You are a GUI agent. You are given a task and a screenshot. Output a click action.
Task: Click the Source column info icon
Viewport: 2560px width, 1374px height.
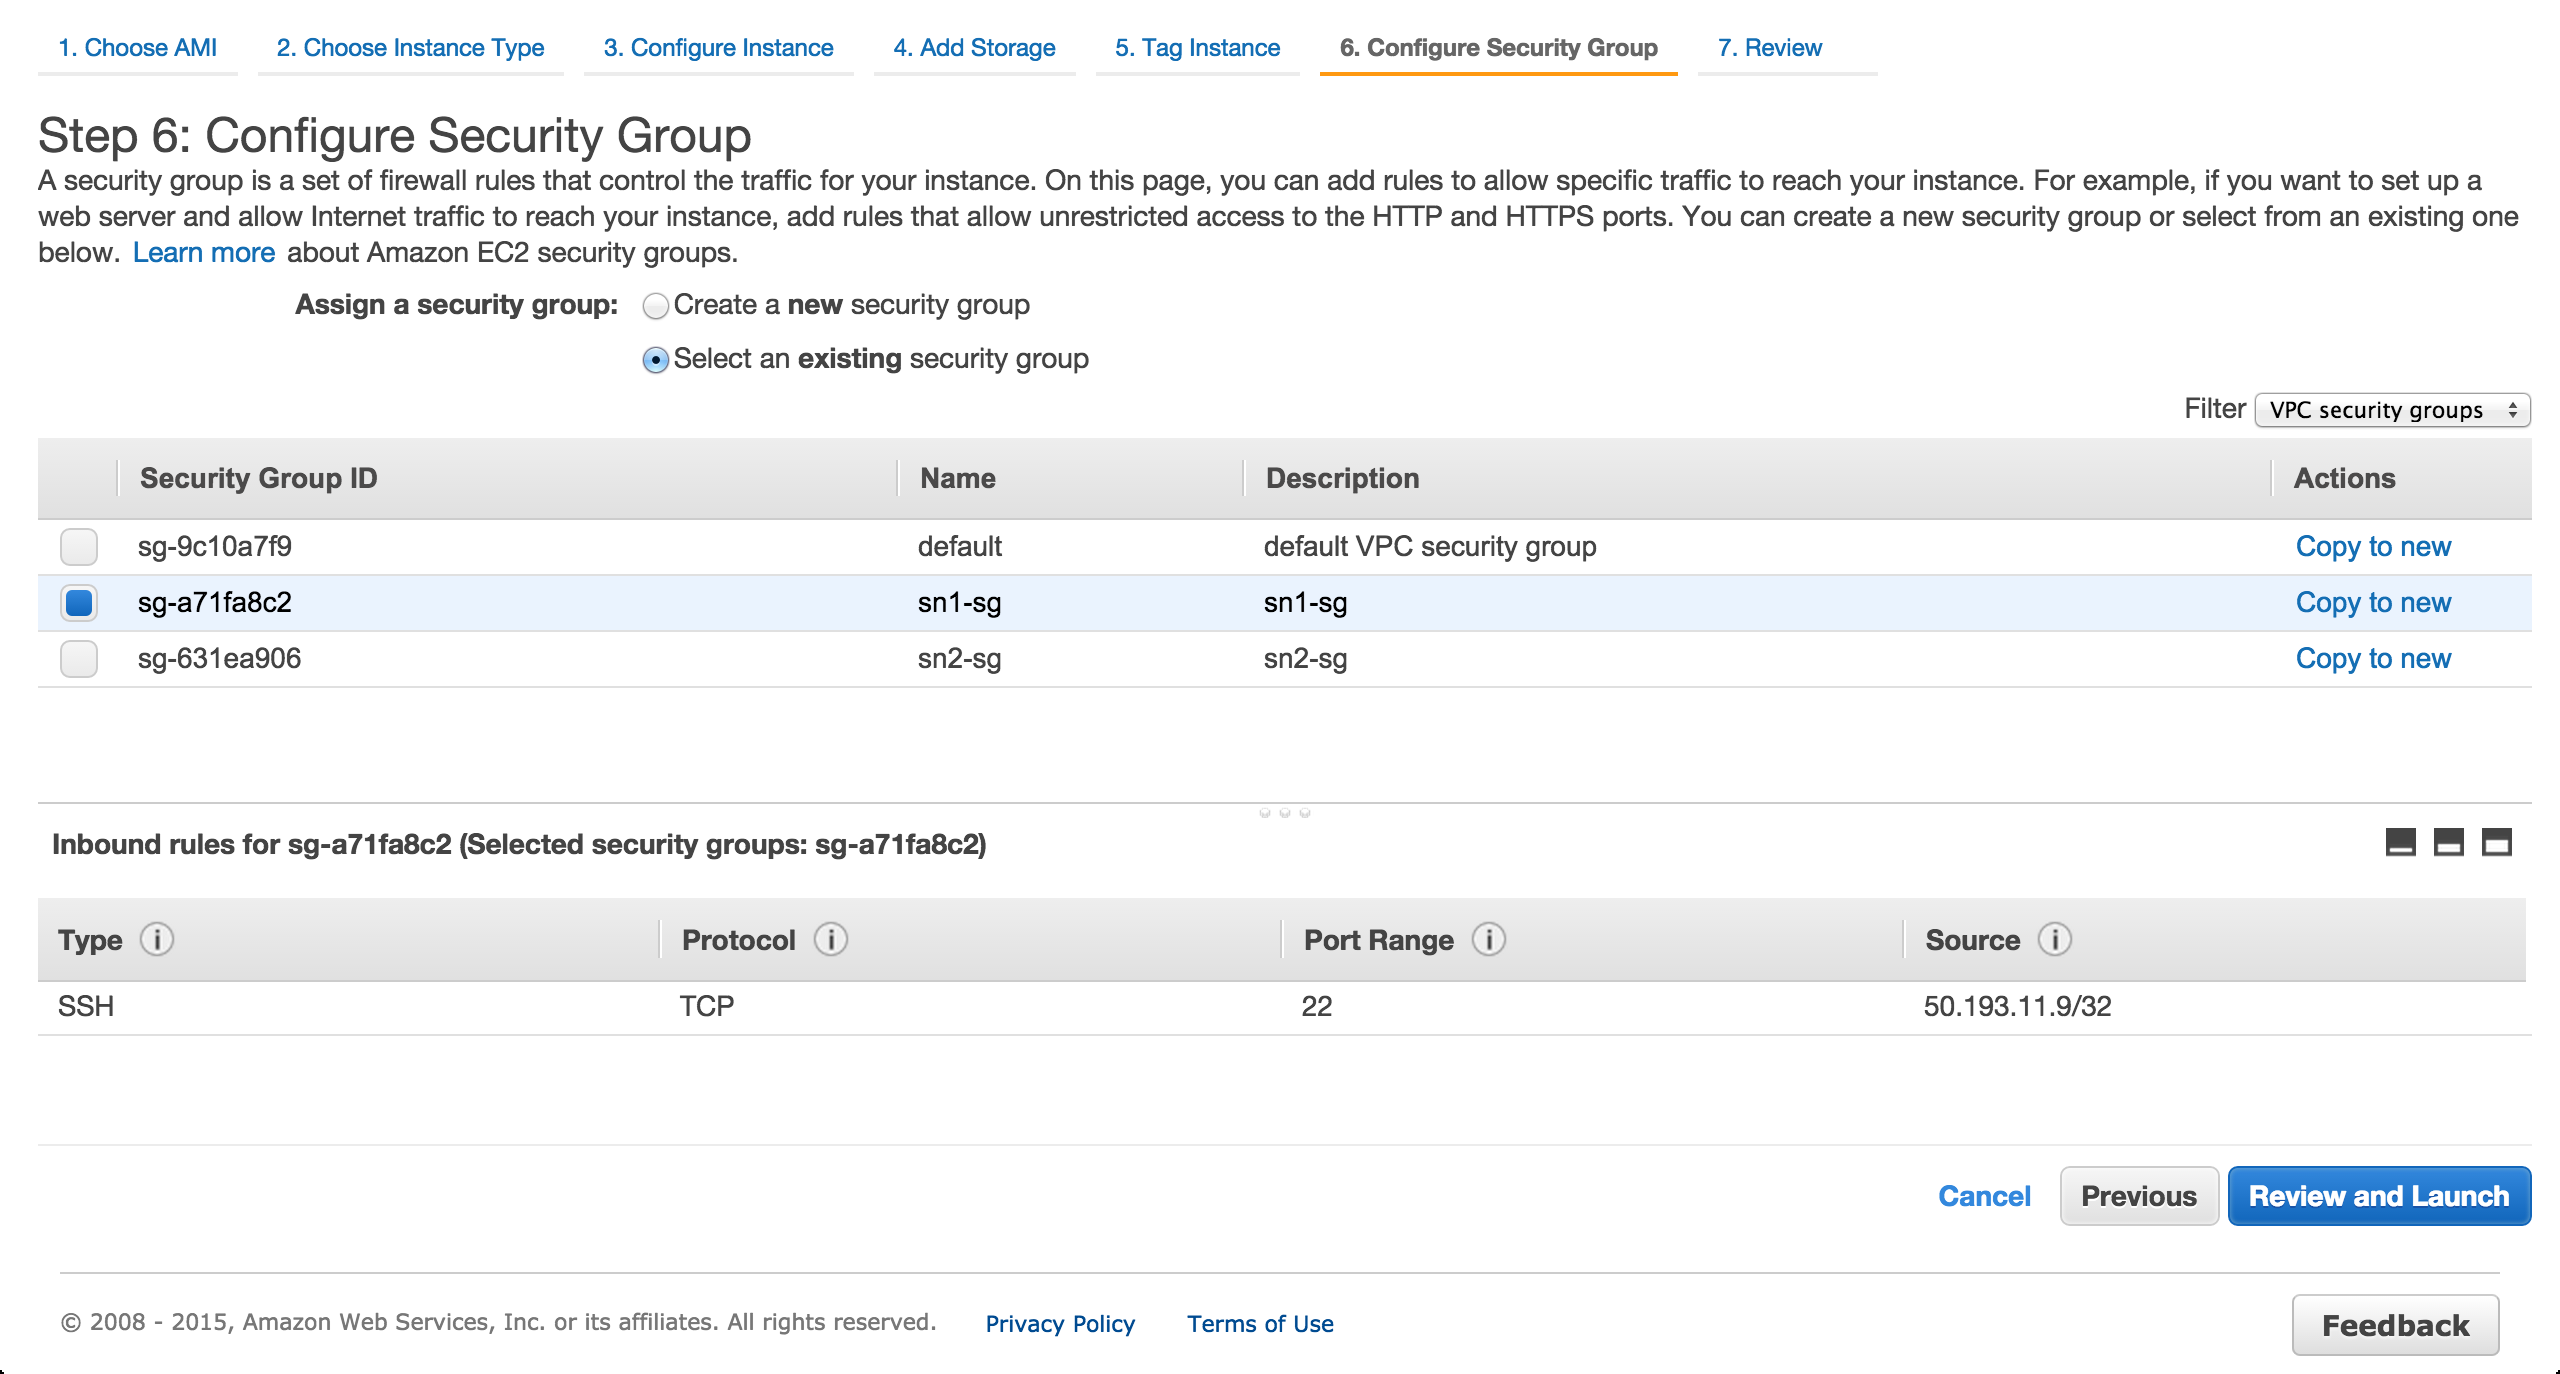point(2054,939)
